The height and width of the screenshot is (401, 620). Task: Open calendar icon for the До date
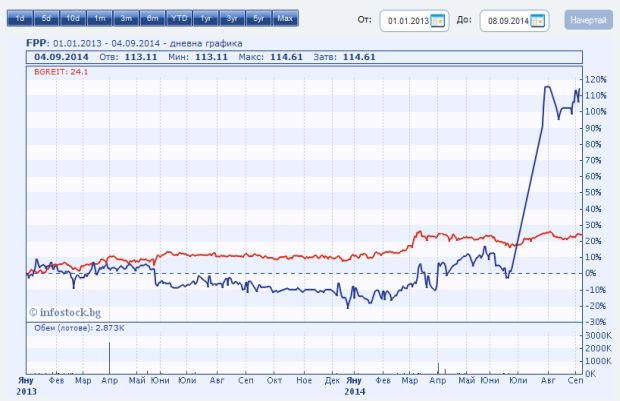537,21
